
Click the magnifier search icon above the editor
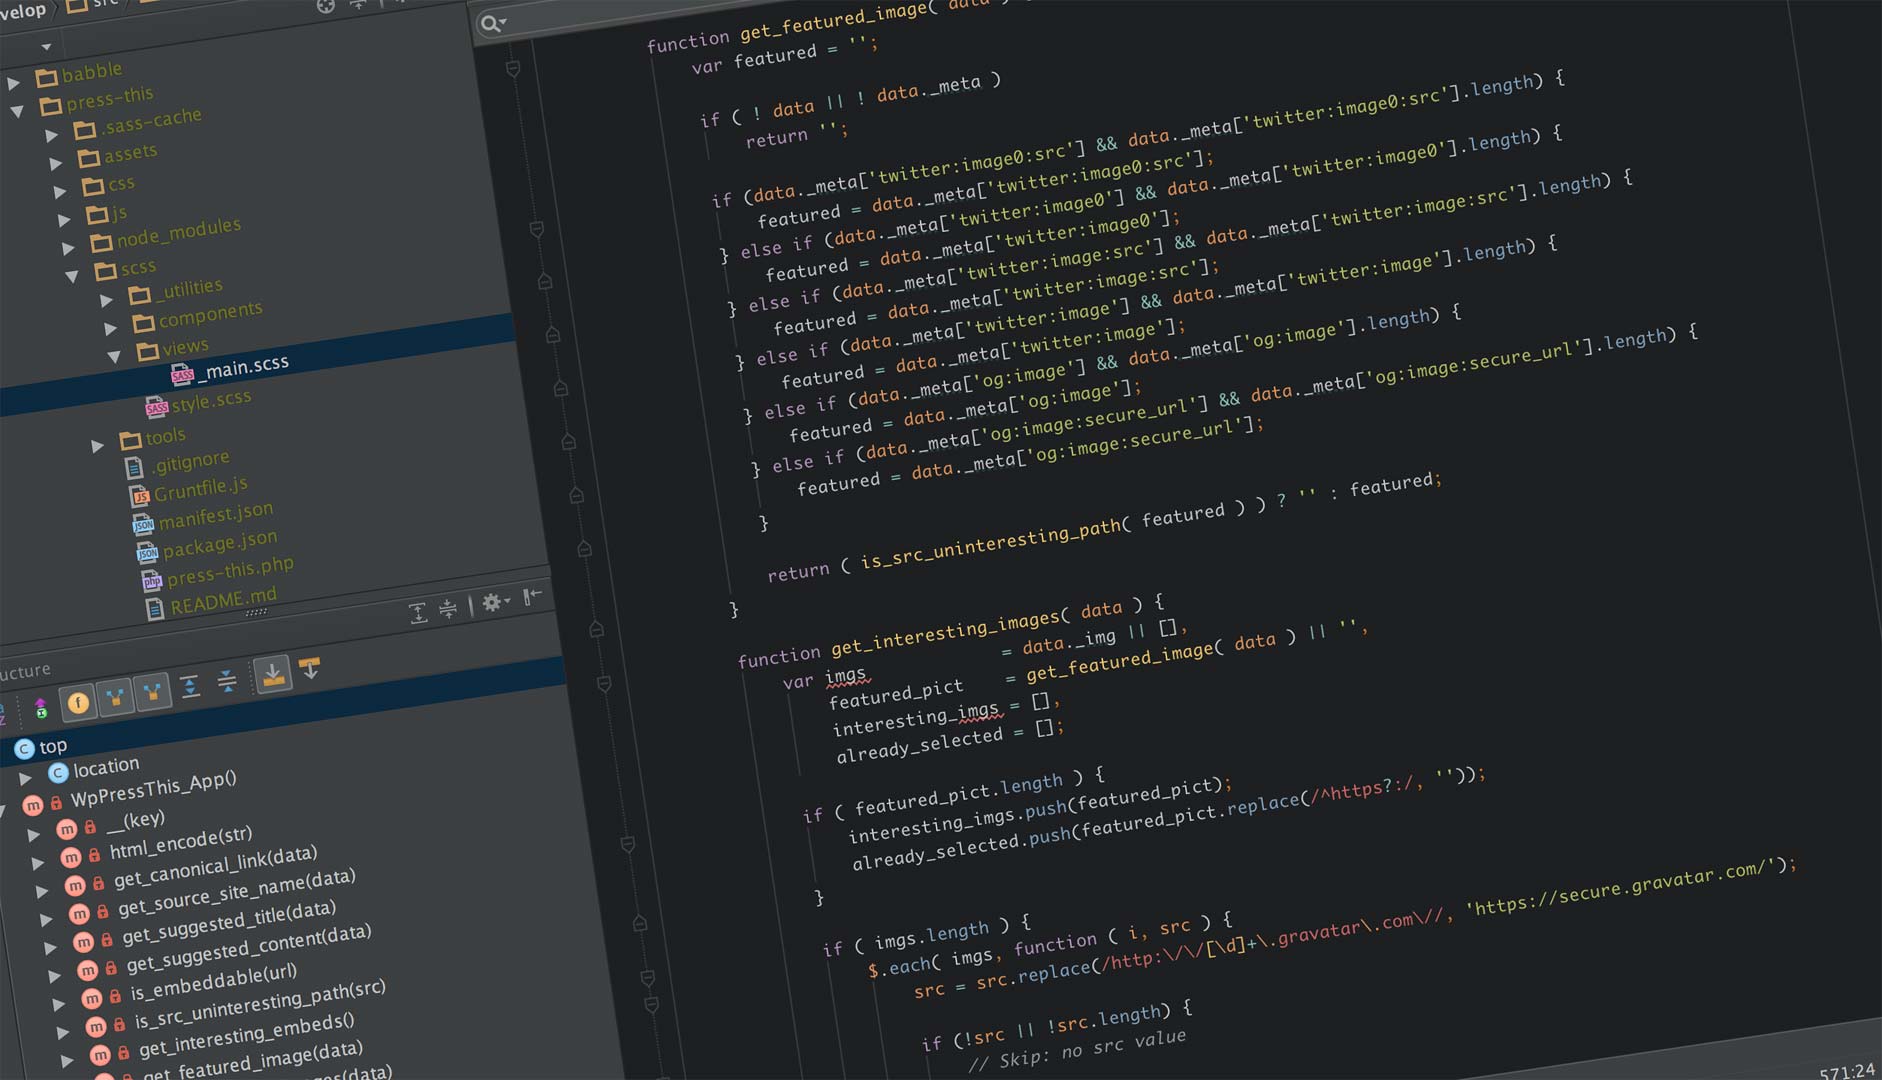pyautogui.click(x=491, y=23)
